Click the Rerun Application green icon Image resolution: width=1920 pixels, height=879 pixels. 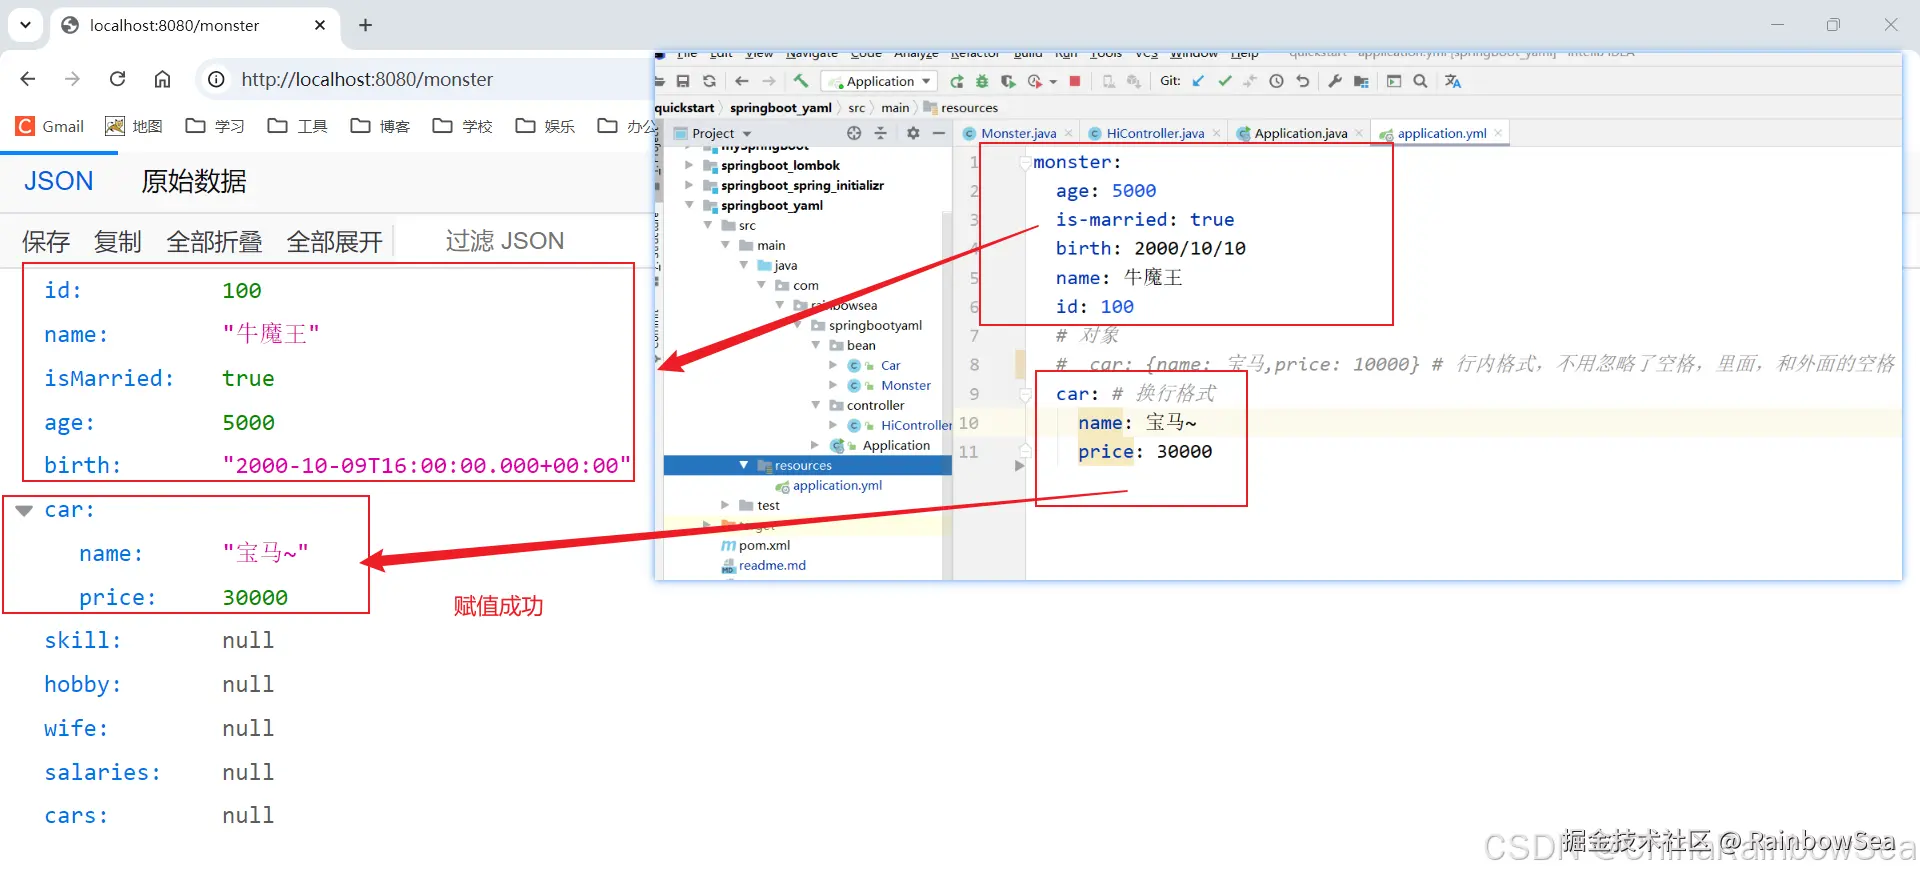[x=957, y=81]
